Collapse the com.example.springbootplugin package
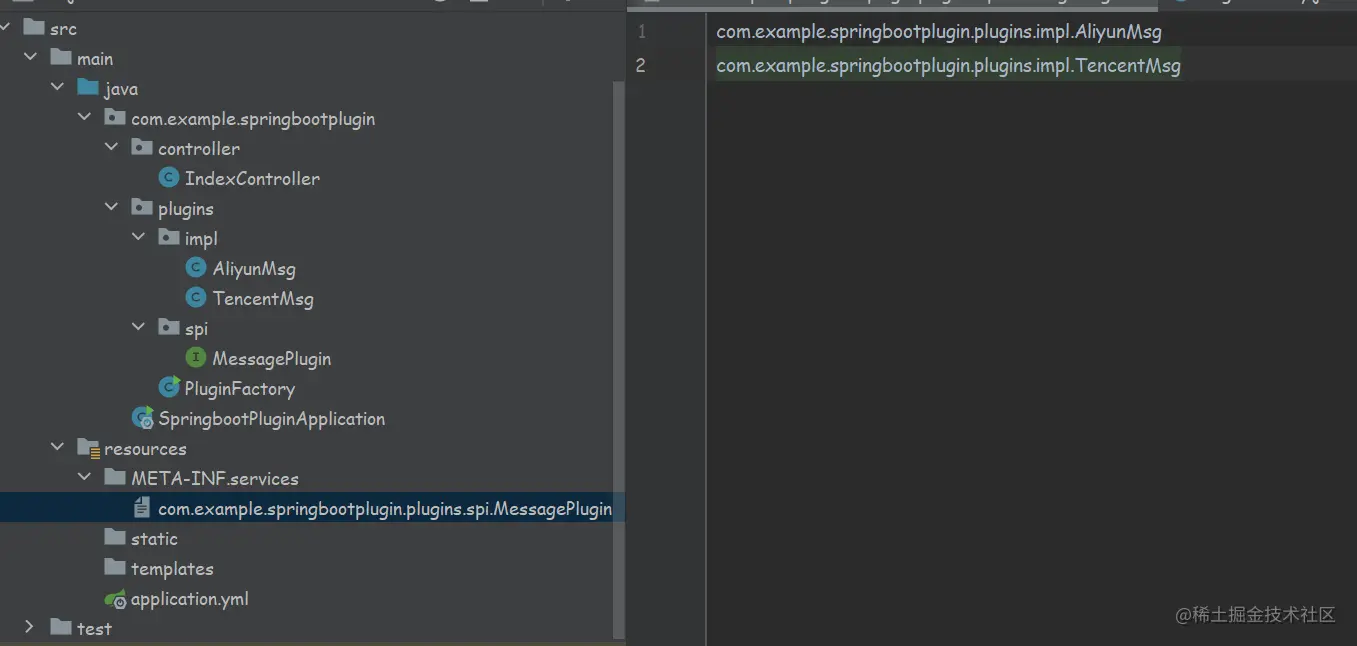 point(84,118)
